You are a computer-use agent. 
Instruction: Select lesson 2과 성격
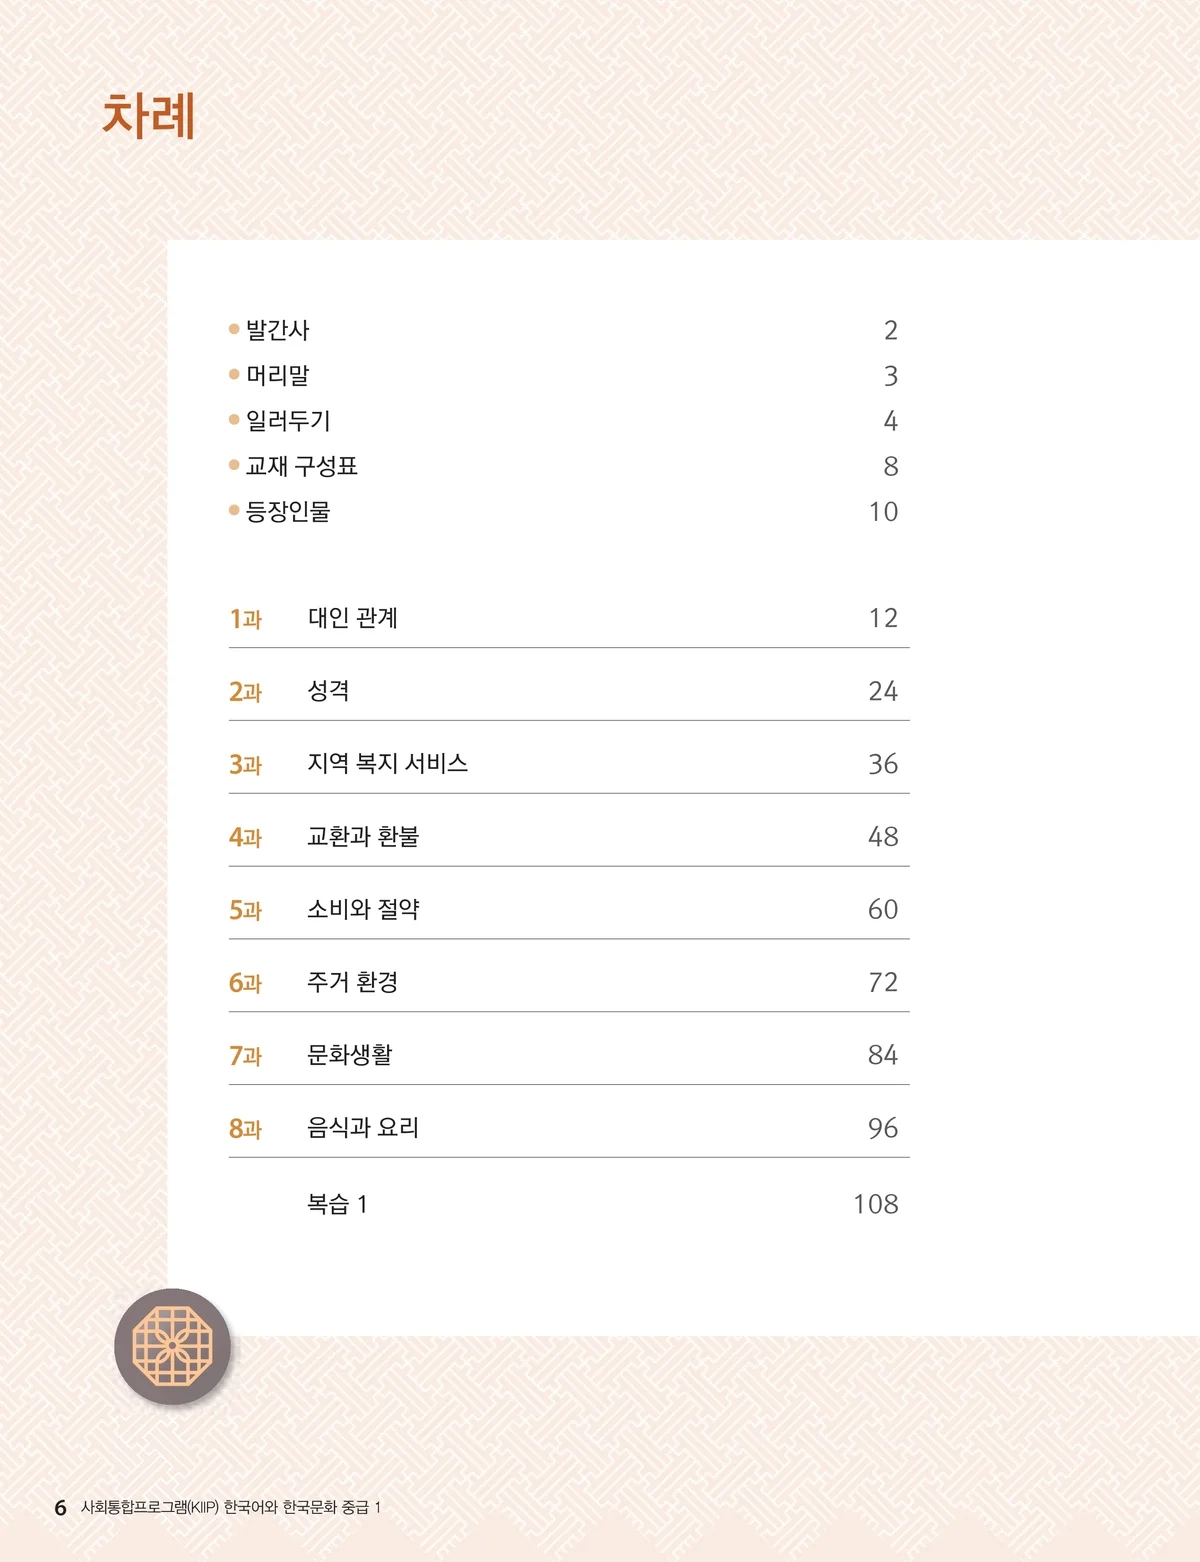[x=569, y=691]
